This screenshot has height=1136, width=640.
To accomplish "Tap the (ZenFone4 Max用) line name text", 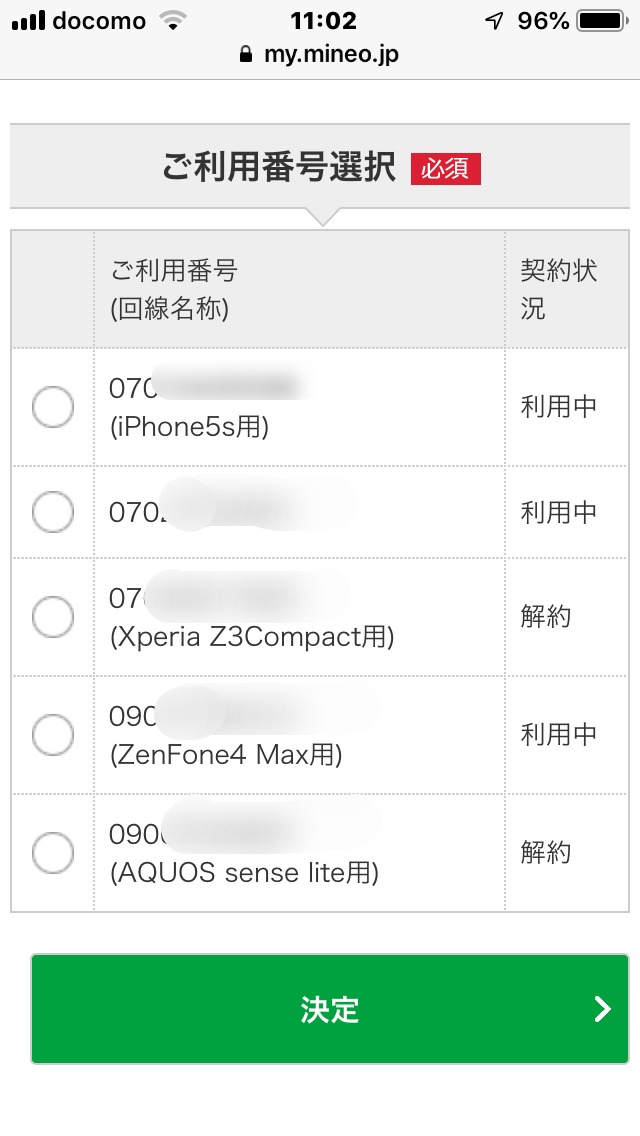I will 226,755.
